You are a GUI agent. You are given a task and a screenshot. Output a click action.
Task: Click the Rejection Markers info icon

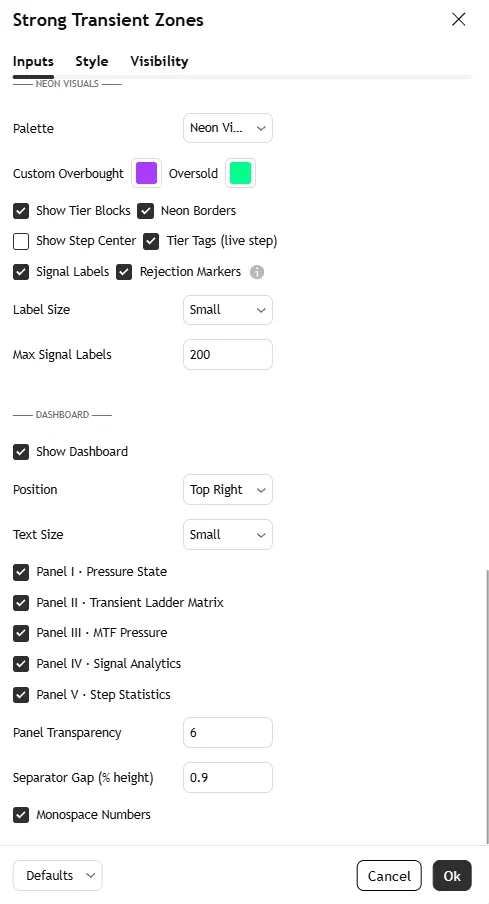click(257, 272)
